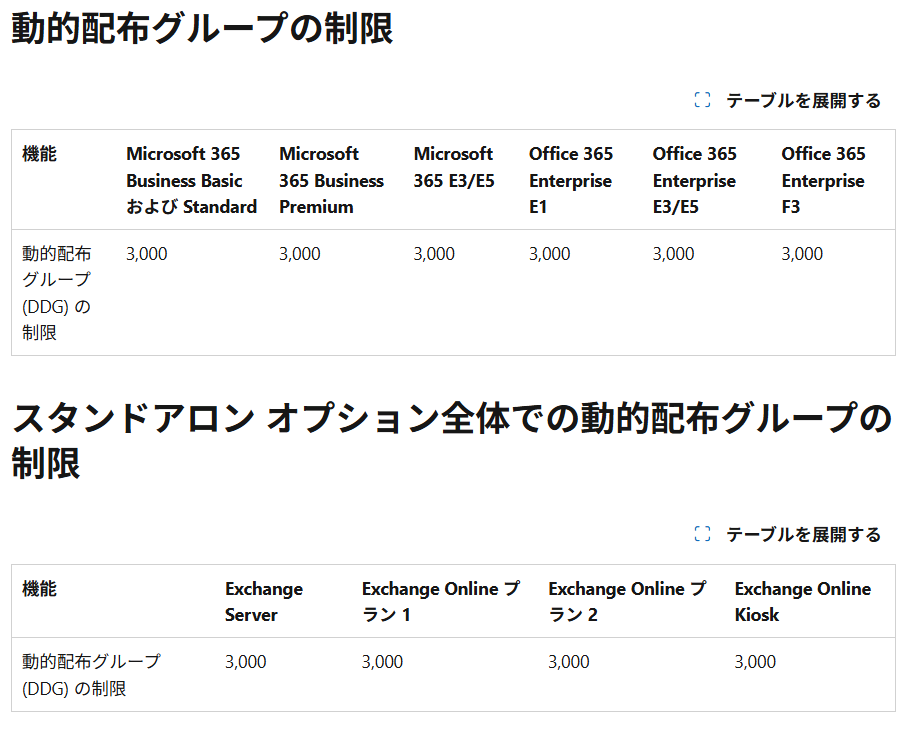Click 3,000 under Exchange Server
The height and width of the screenshot is (730, 911).
tap(245, 662)
